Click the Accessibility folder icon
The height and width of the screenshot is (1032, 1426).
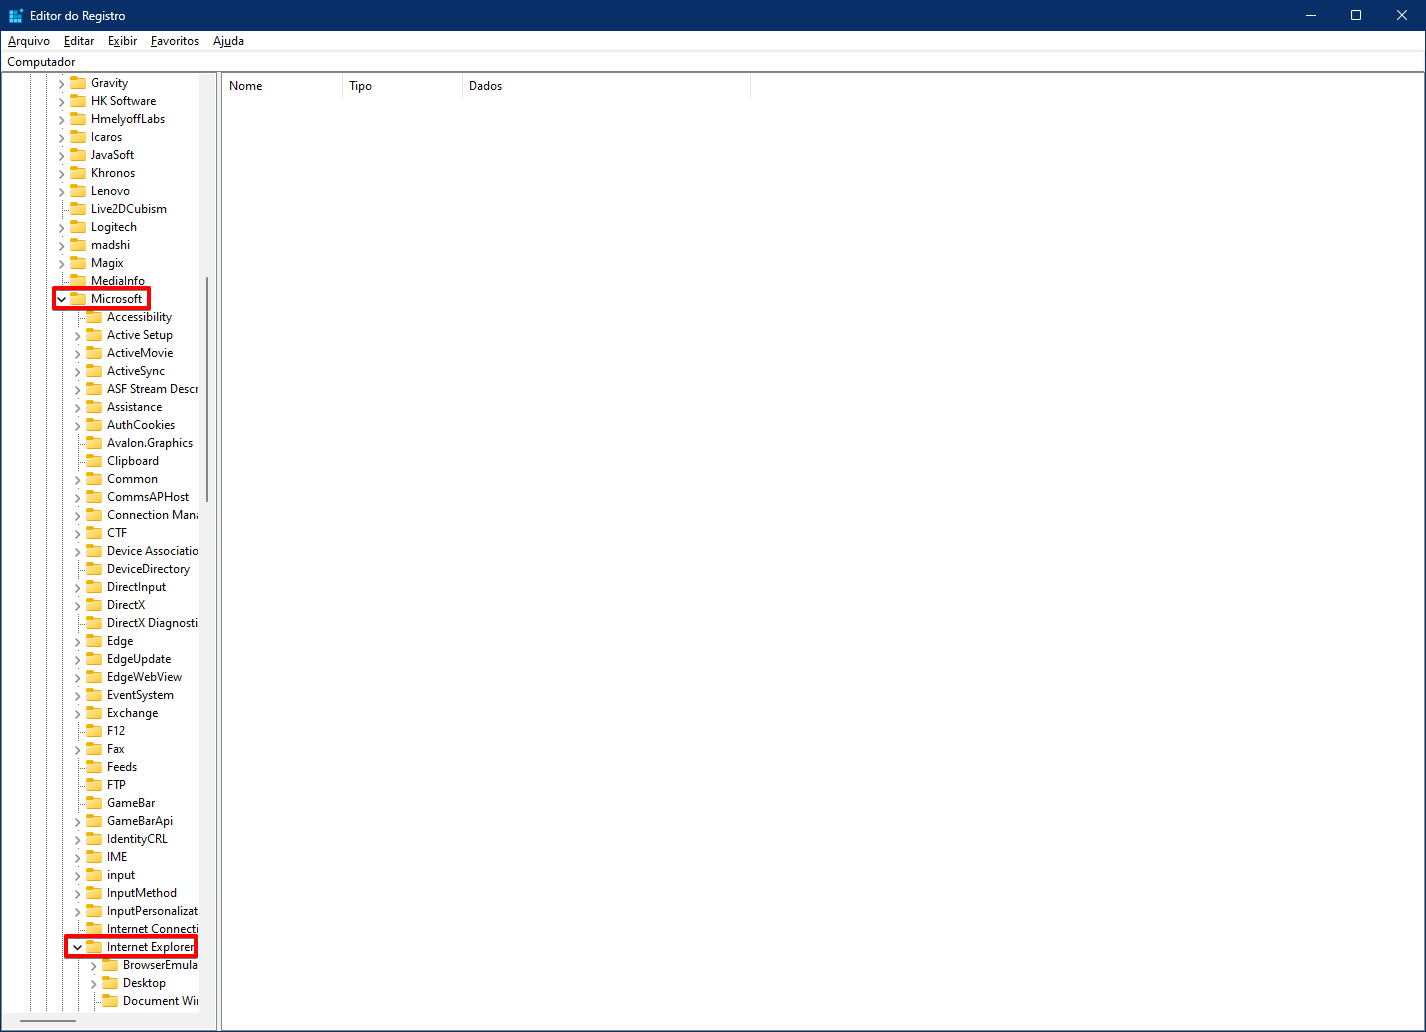click(x=94, y=317)
